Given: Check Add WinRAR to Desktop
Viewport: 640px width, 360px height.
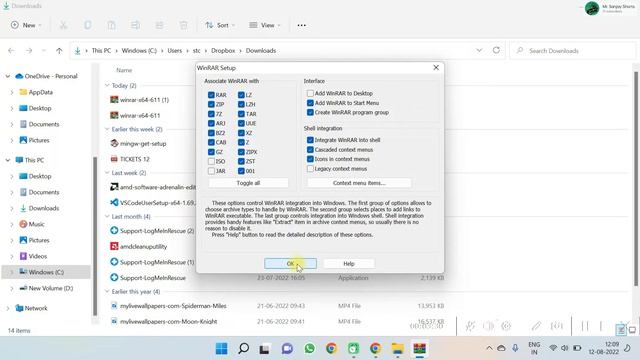Looking at the screenshot, I should click(310, 93).
